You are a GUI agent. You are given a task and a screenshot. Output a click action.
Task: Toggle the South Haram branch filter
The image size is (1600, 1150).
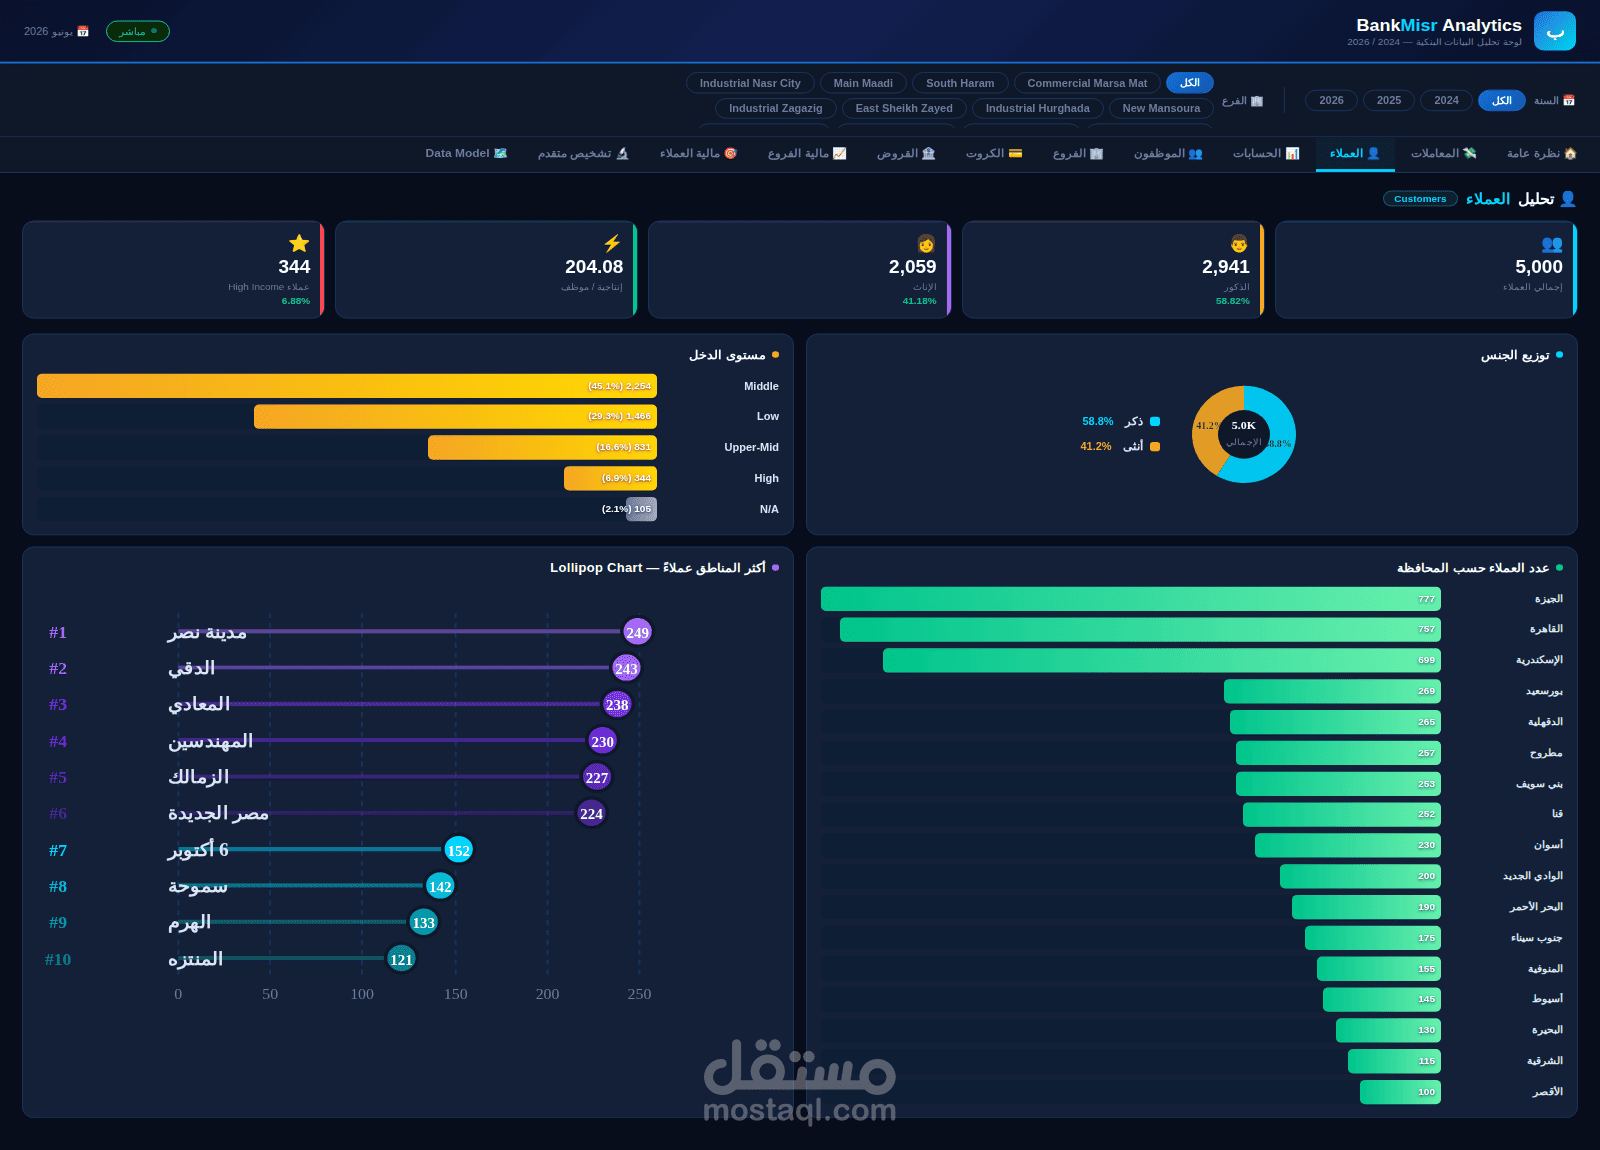(960, 83)
